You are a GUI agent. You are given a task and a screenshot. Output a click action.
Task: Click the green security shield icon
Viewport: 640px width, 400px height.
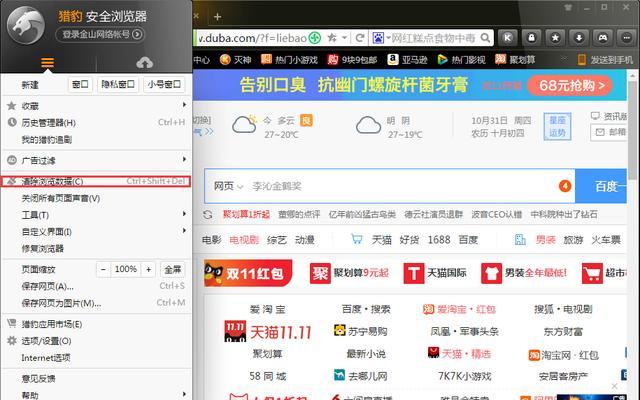click(314, 38)
